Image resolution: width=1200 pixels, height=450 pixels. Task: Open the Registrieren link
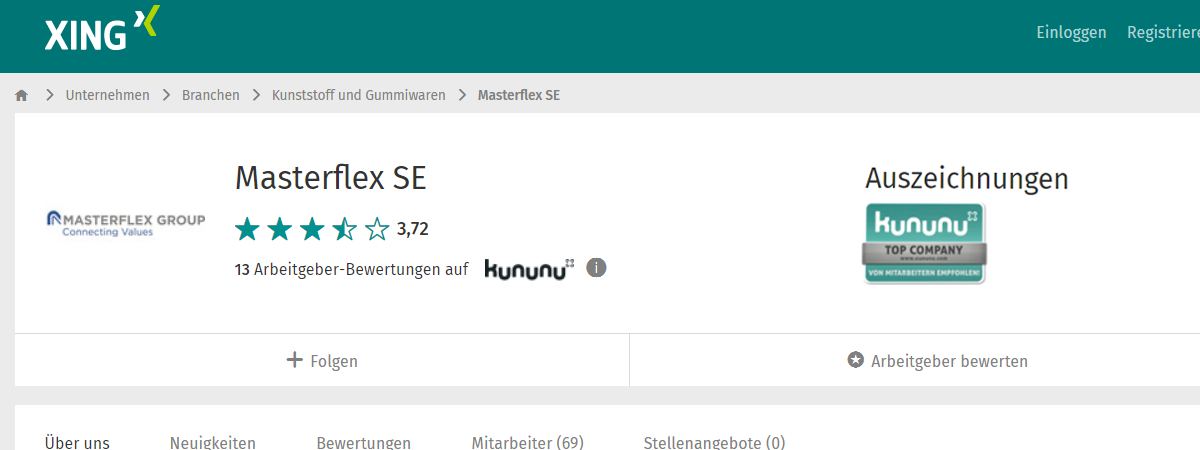pos(1163,33)
